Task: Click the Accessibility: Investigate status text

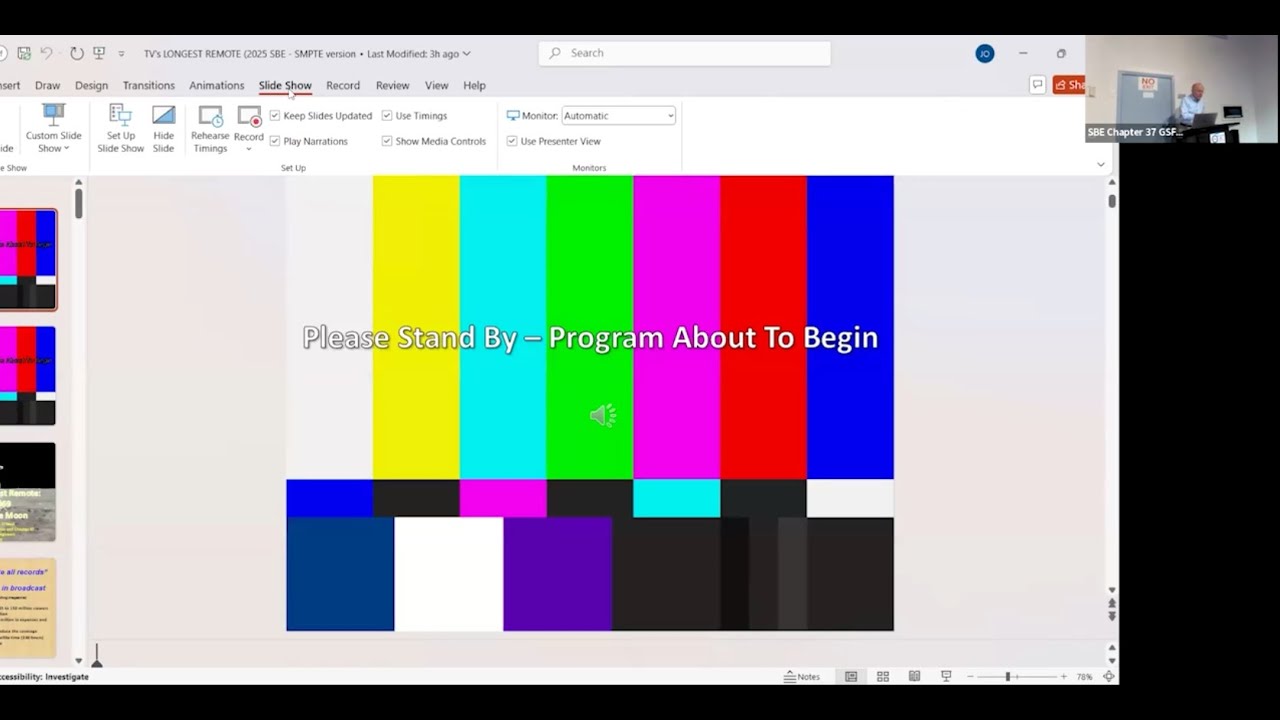Action: click(x=44, y=677)
